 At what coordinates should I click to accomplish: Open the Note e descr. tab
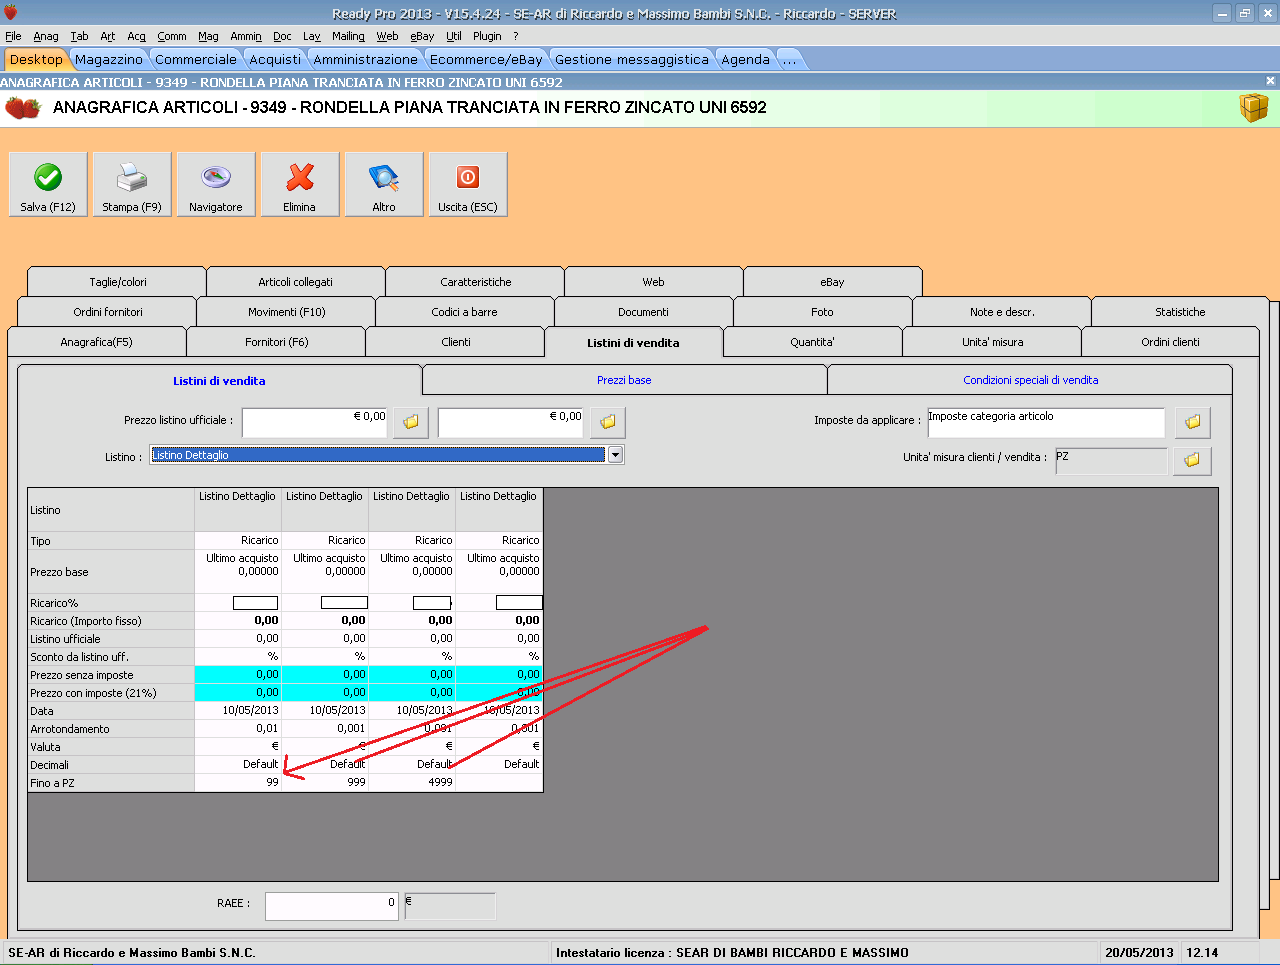(1002, 312)
